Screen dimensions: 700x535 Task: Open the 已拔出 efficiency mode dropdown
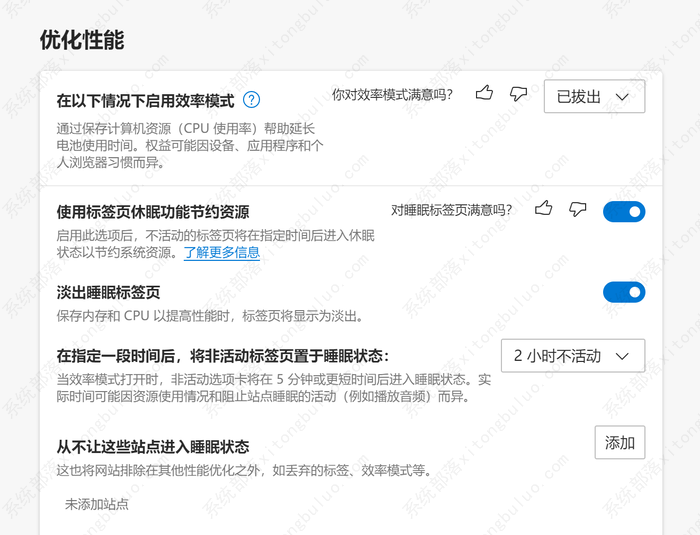594,97
